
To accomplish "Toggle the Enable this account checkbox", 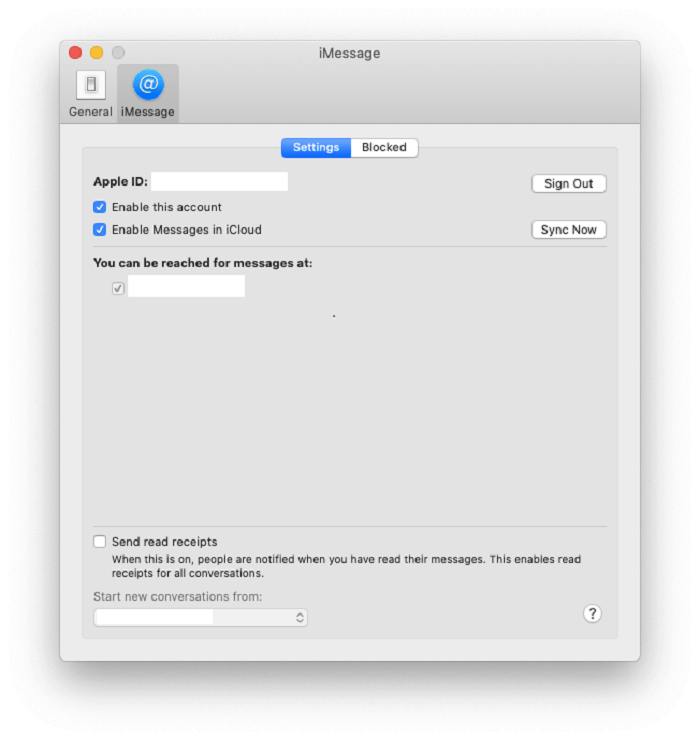I will (x=100, y=207).
